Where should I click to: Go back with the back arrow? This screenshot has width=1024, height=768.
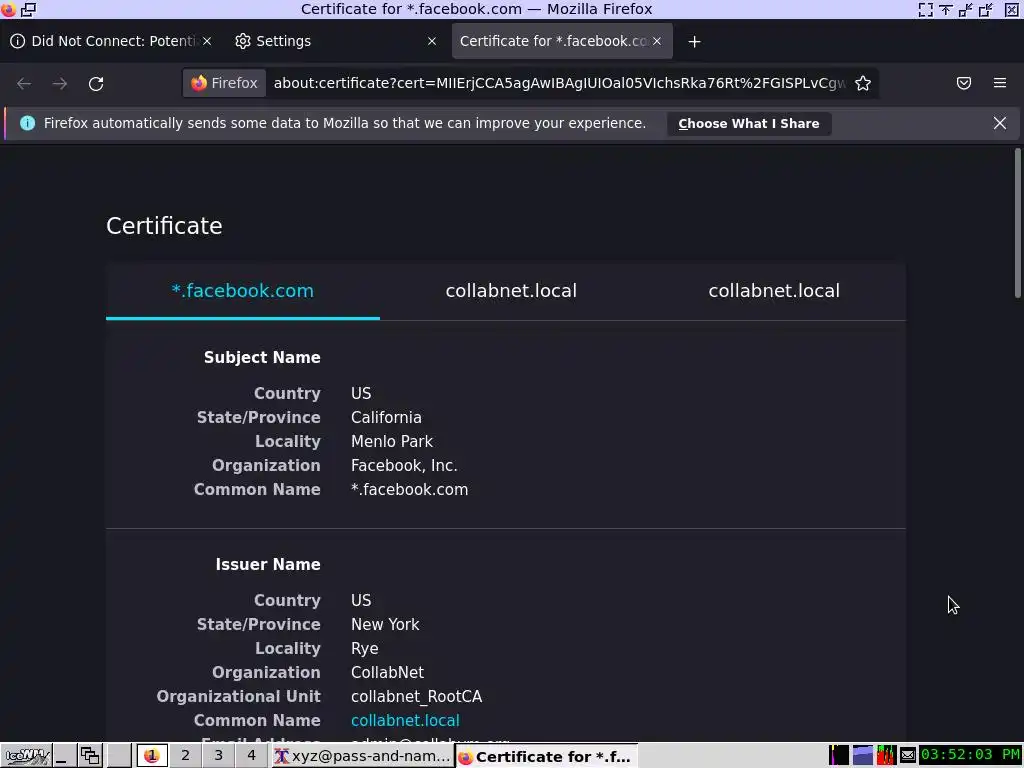pyautogui.click(x=24, y=84)
